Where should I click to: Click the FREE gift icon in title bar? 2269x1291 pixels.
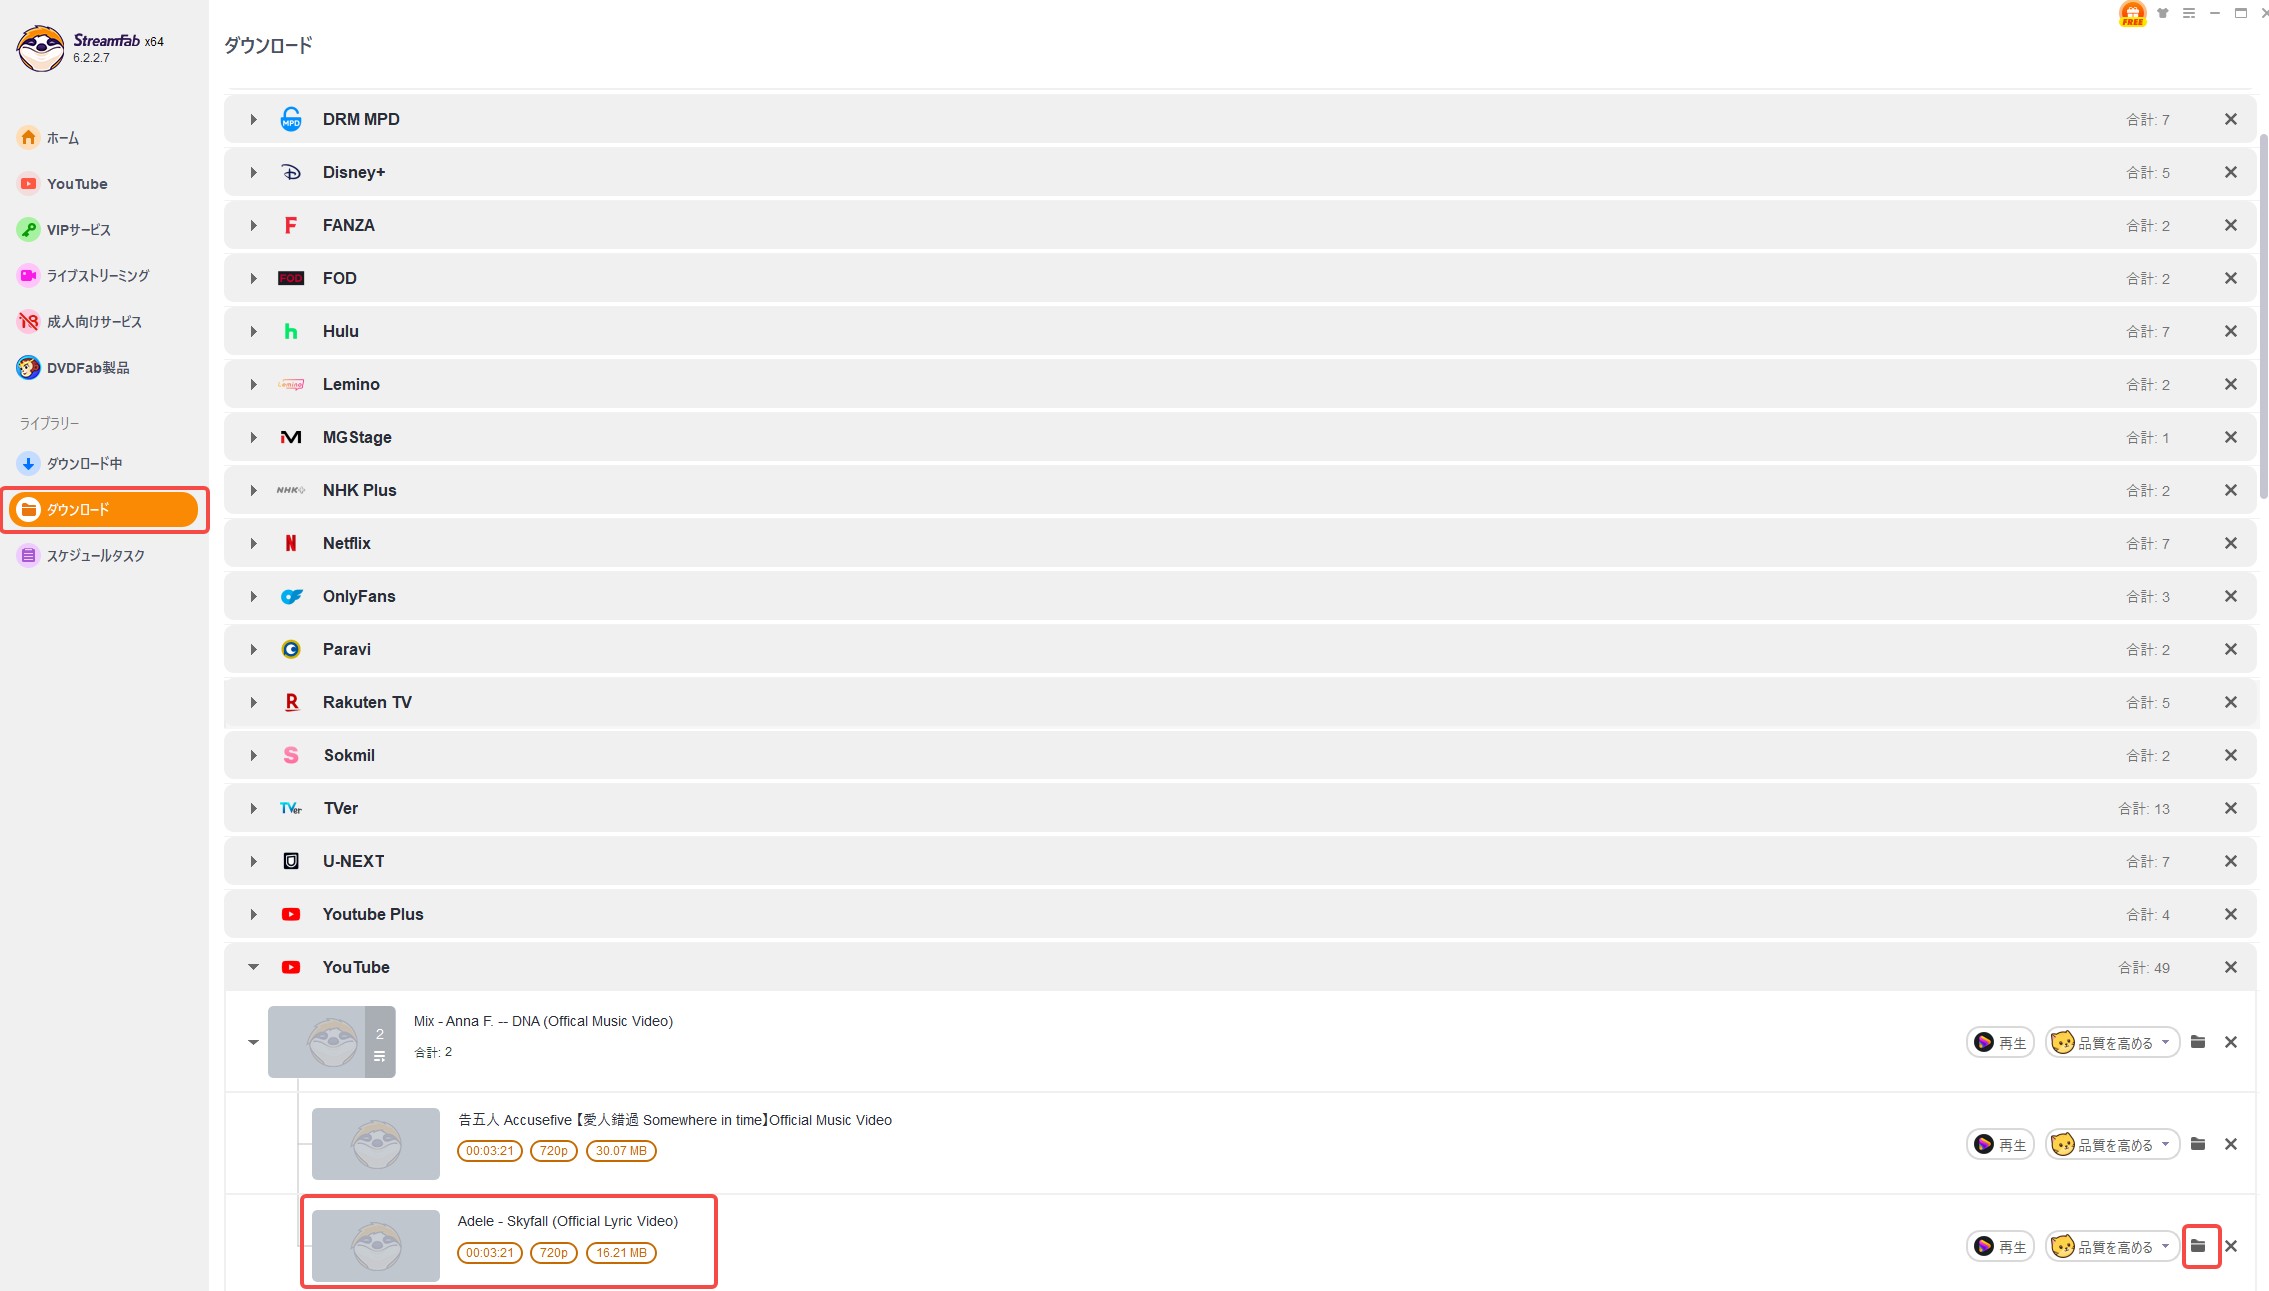(x=2132, y=14)
